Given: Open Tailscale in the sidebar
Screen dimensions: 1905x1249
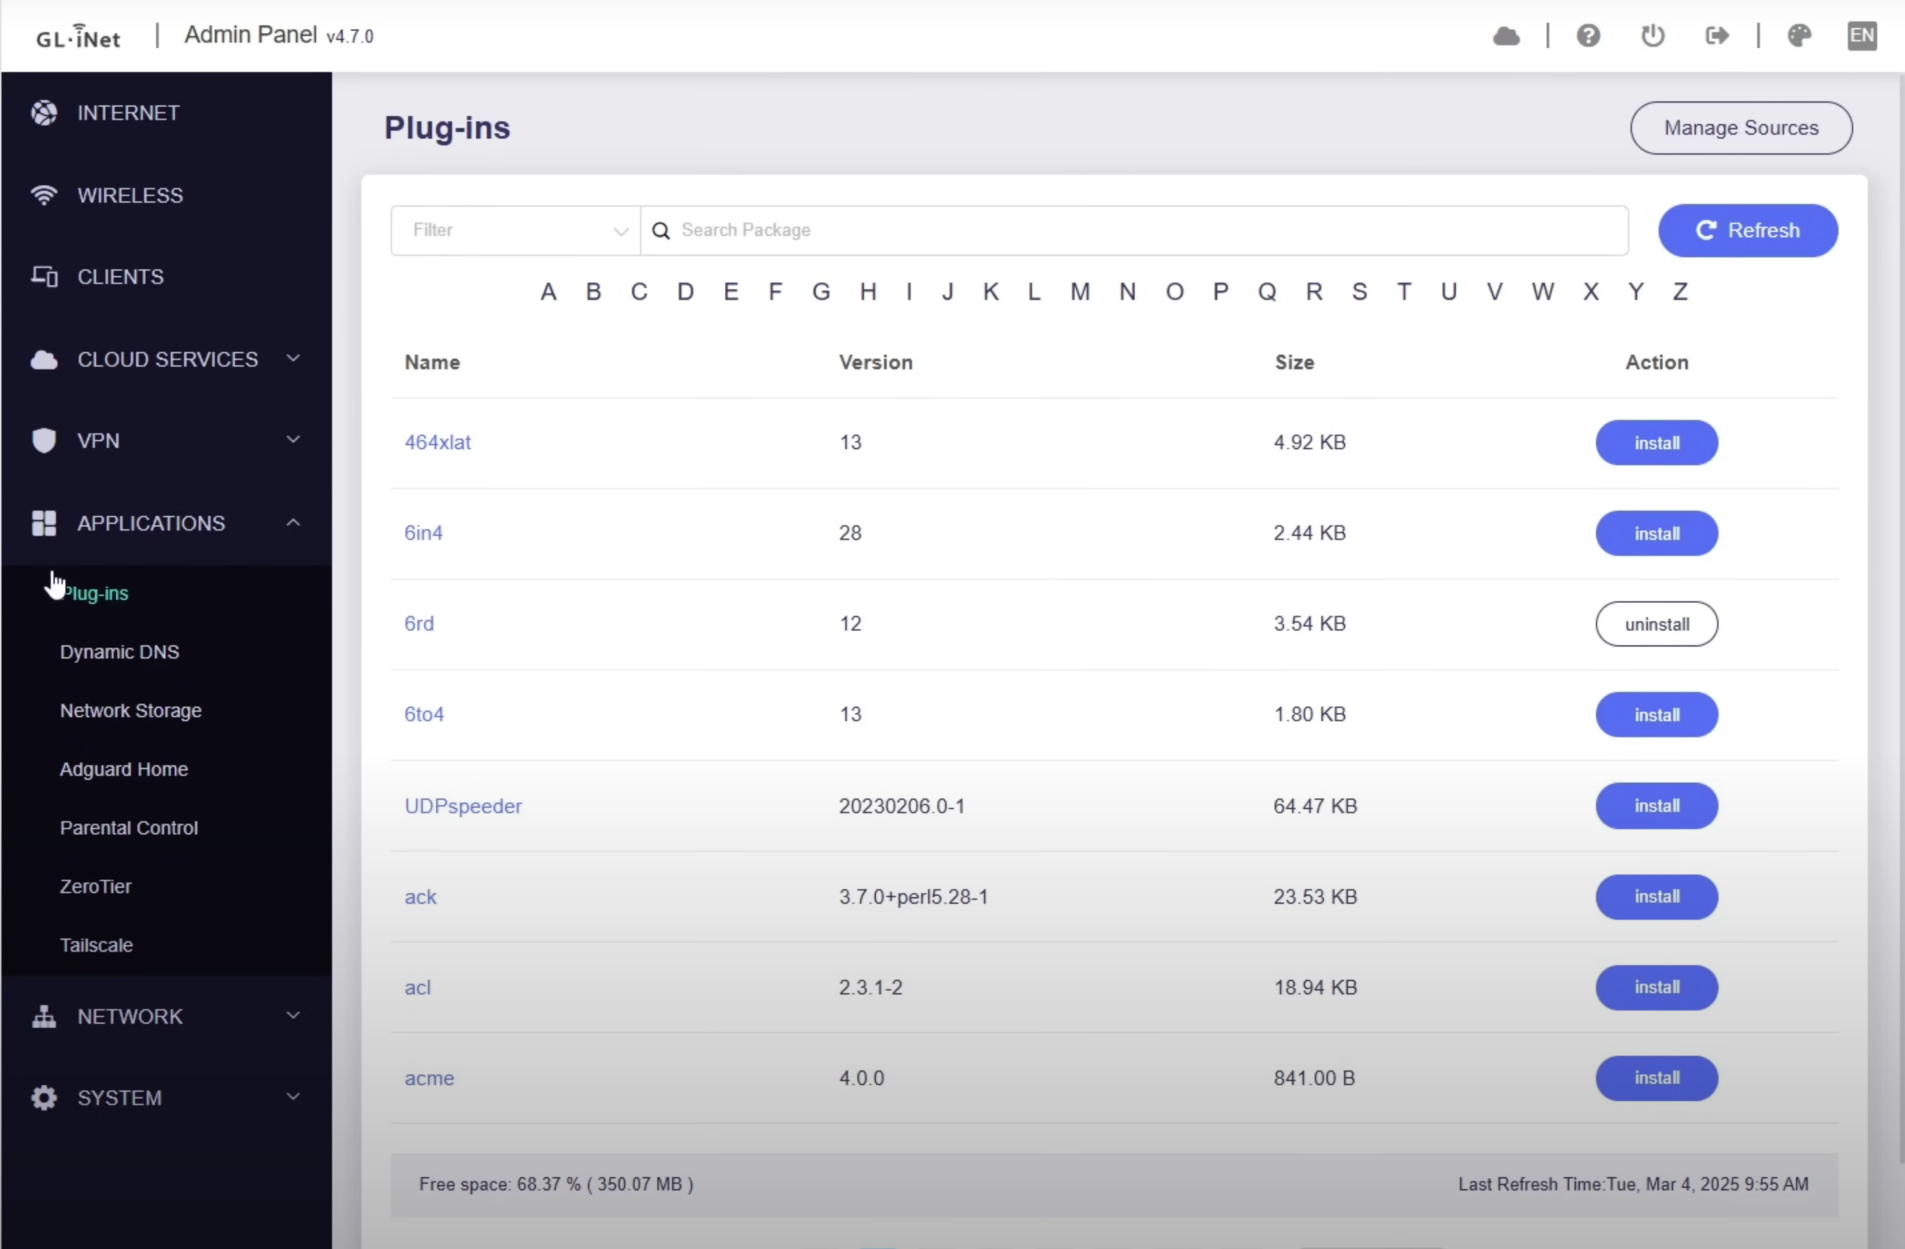Looking at the screenshot, I should click(97, 945).
